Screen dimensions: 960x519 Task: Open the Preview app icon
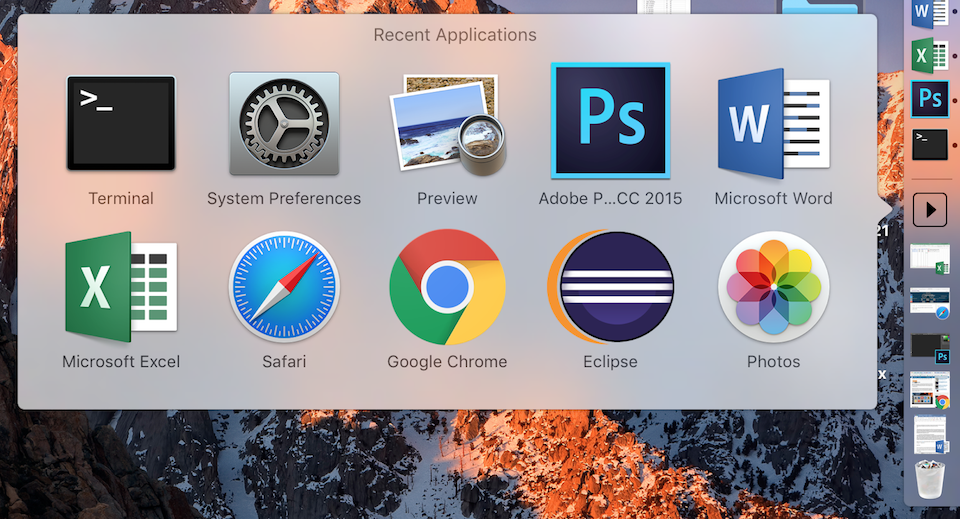click(x=448, y=124)
